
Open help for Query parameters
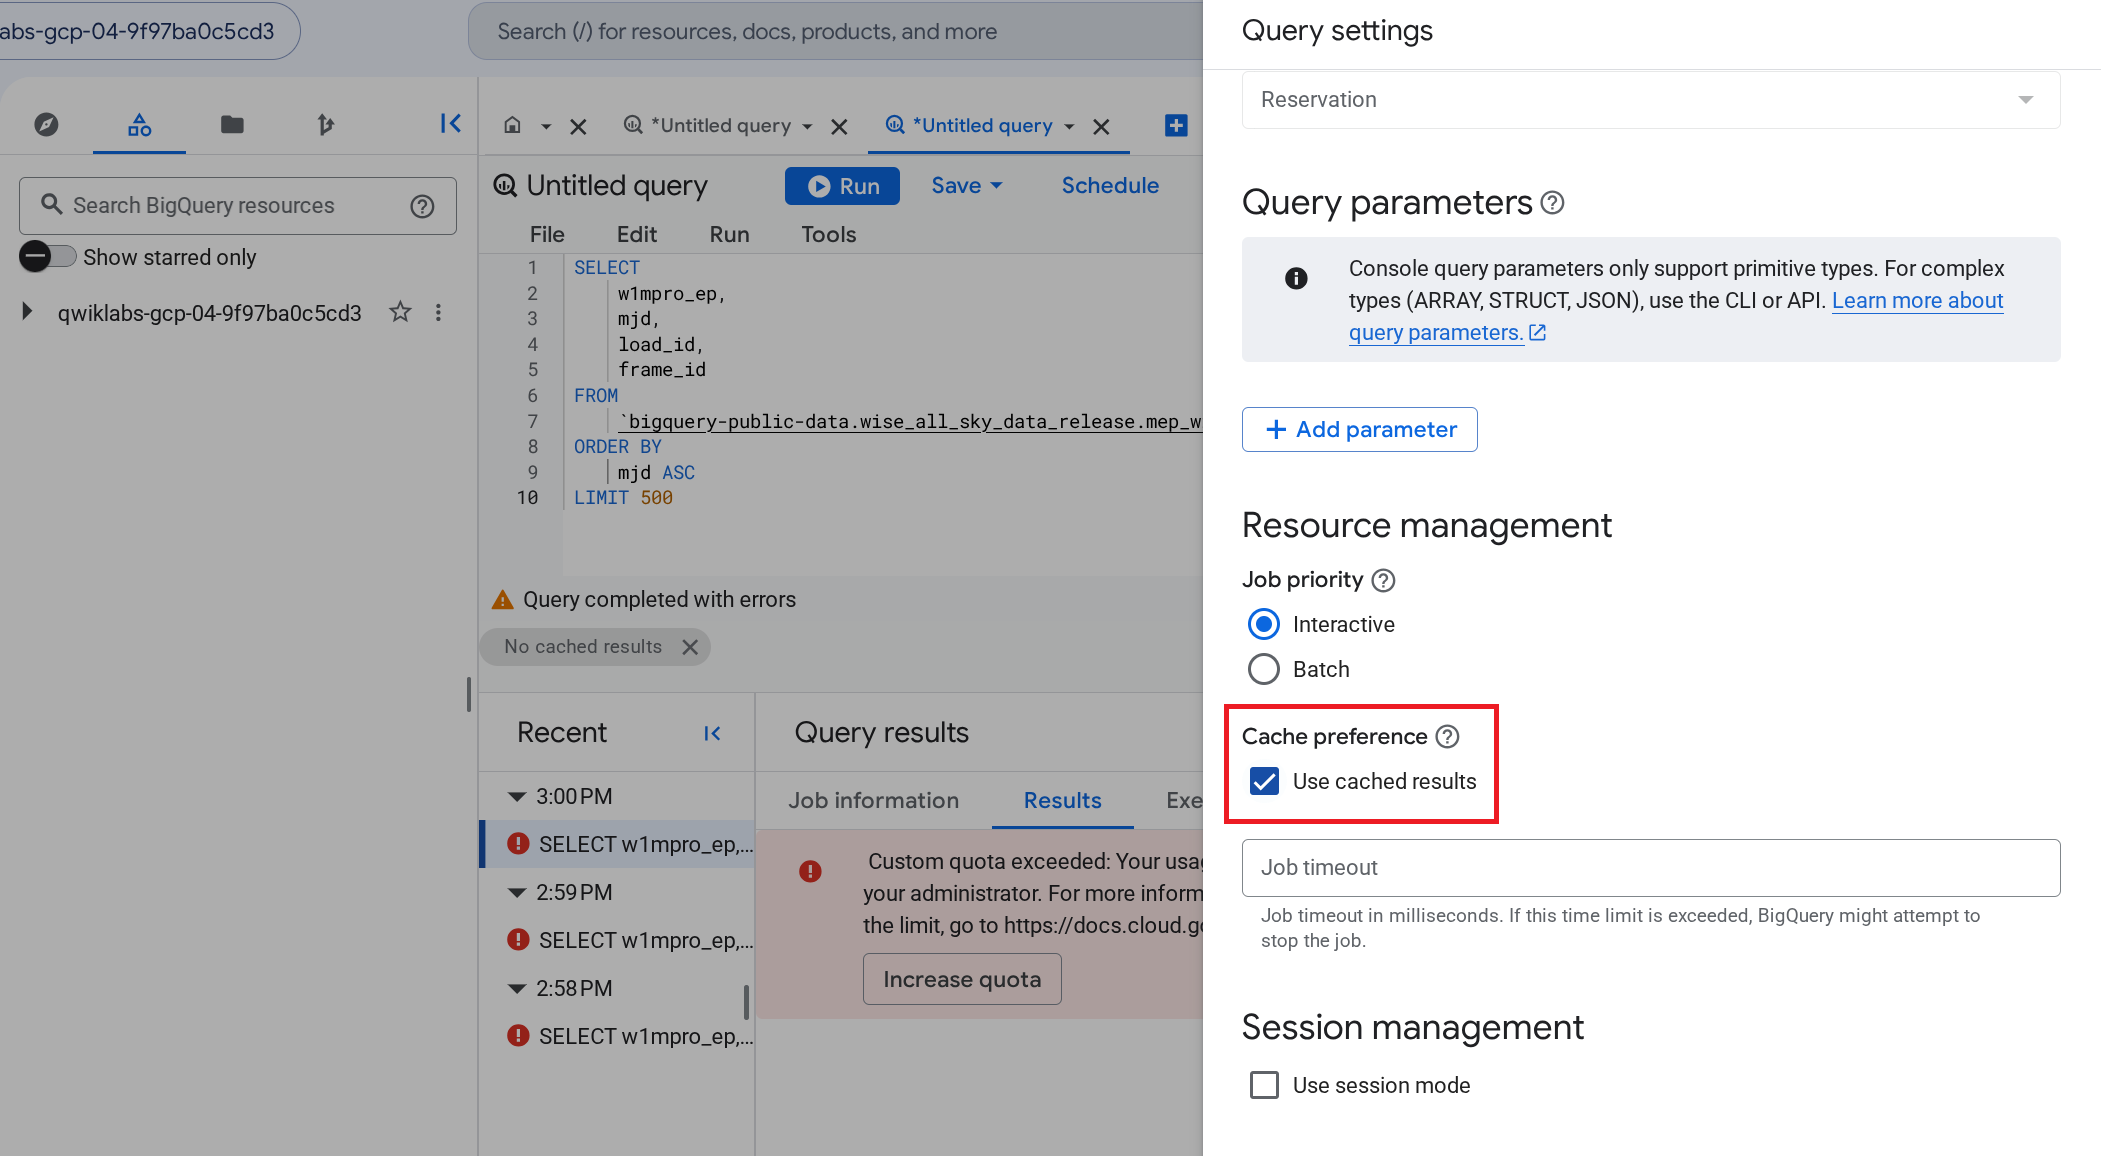pos(1552,203)
